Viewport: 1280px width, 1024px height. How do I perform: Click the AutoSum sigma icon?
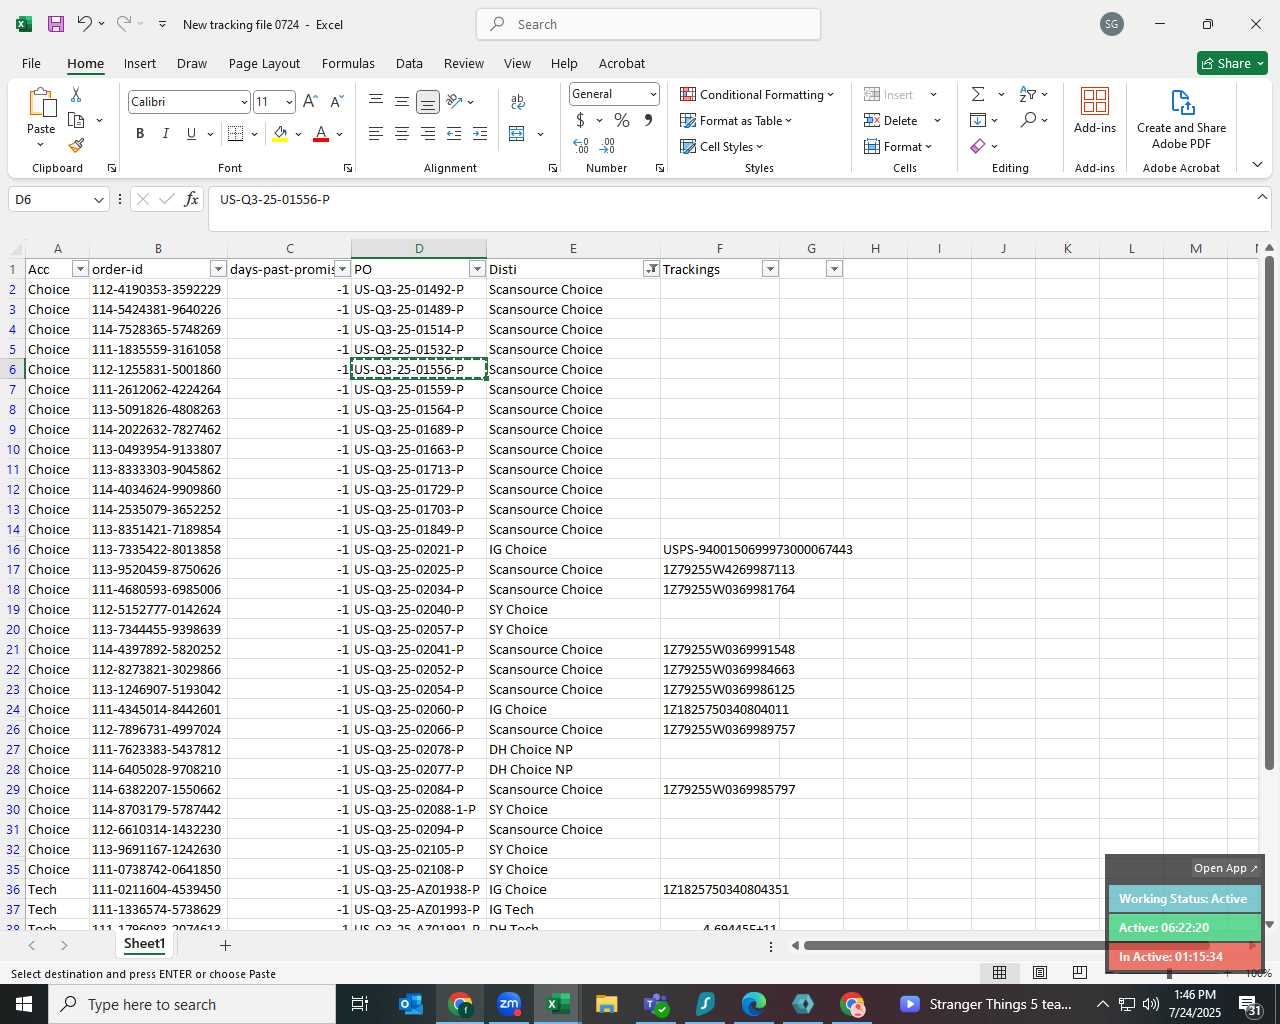(x=978, y=94)
